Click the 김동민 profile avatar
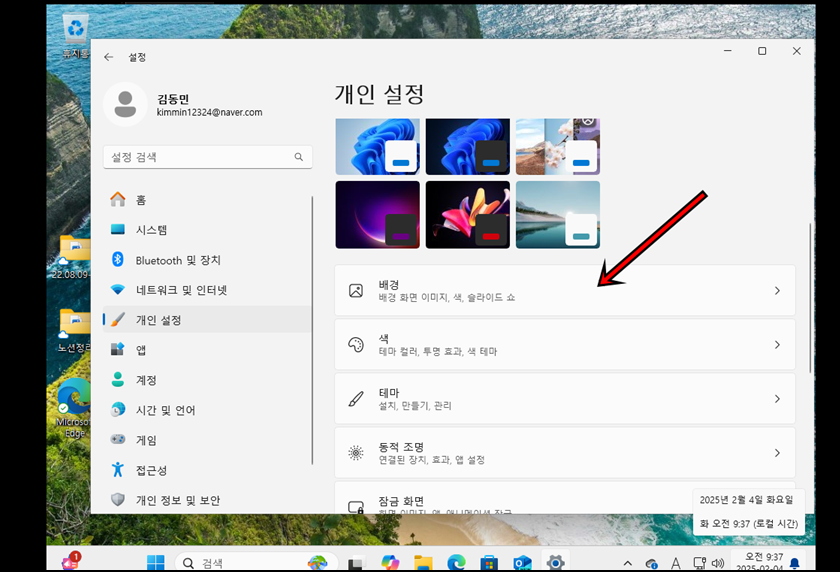Viewport: 840px width, 572px height. [125, 104]
